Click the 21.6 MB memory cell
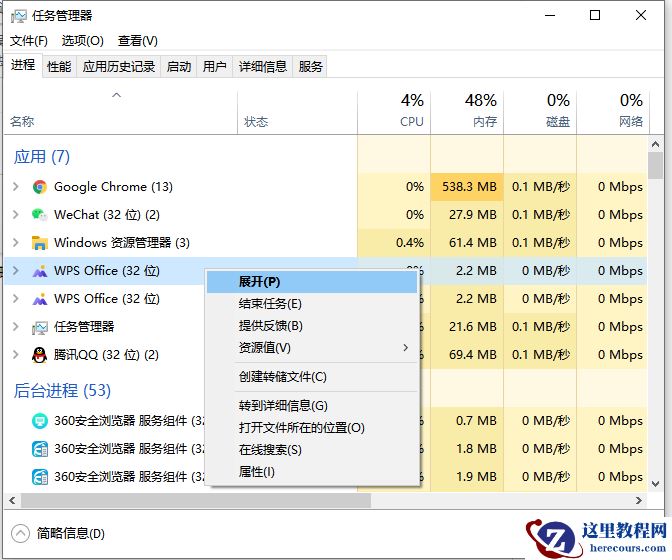 467,327
